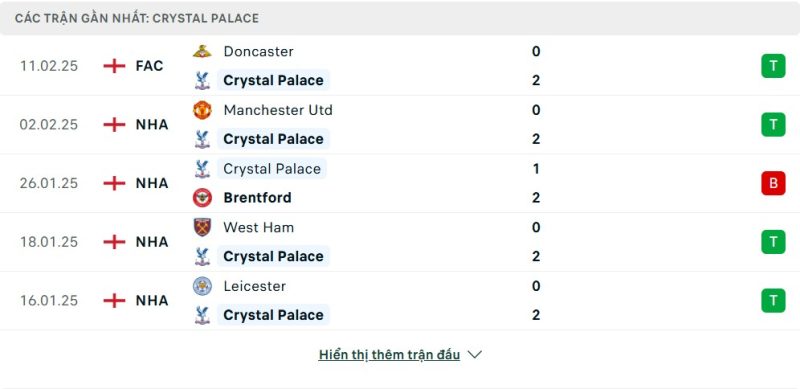Screen dimensions: 800x389
Task: Select NHA label for 02.02.25 match
Action: tap(152, 125)
